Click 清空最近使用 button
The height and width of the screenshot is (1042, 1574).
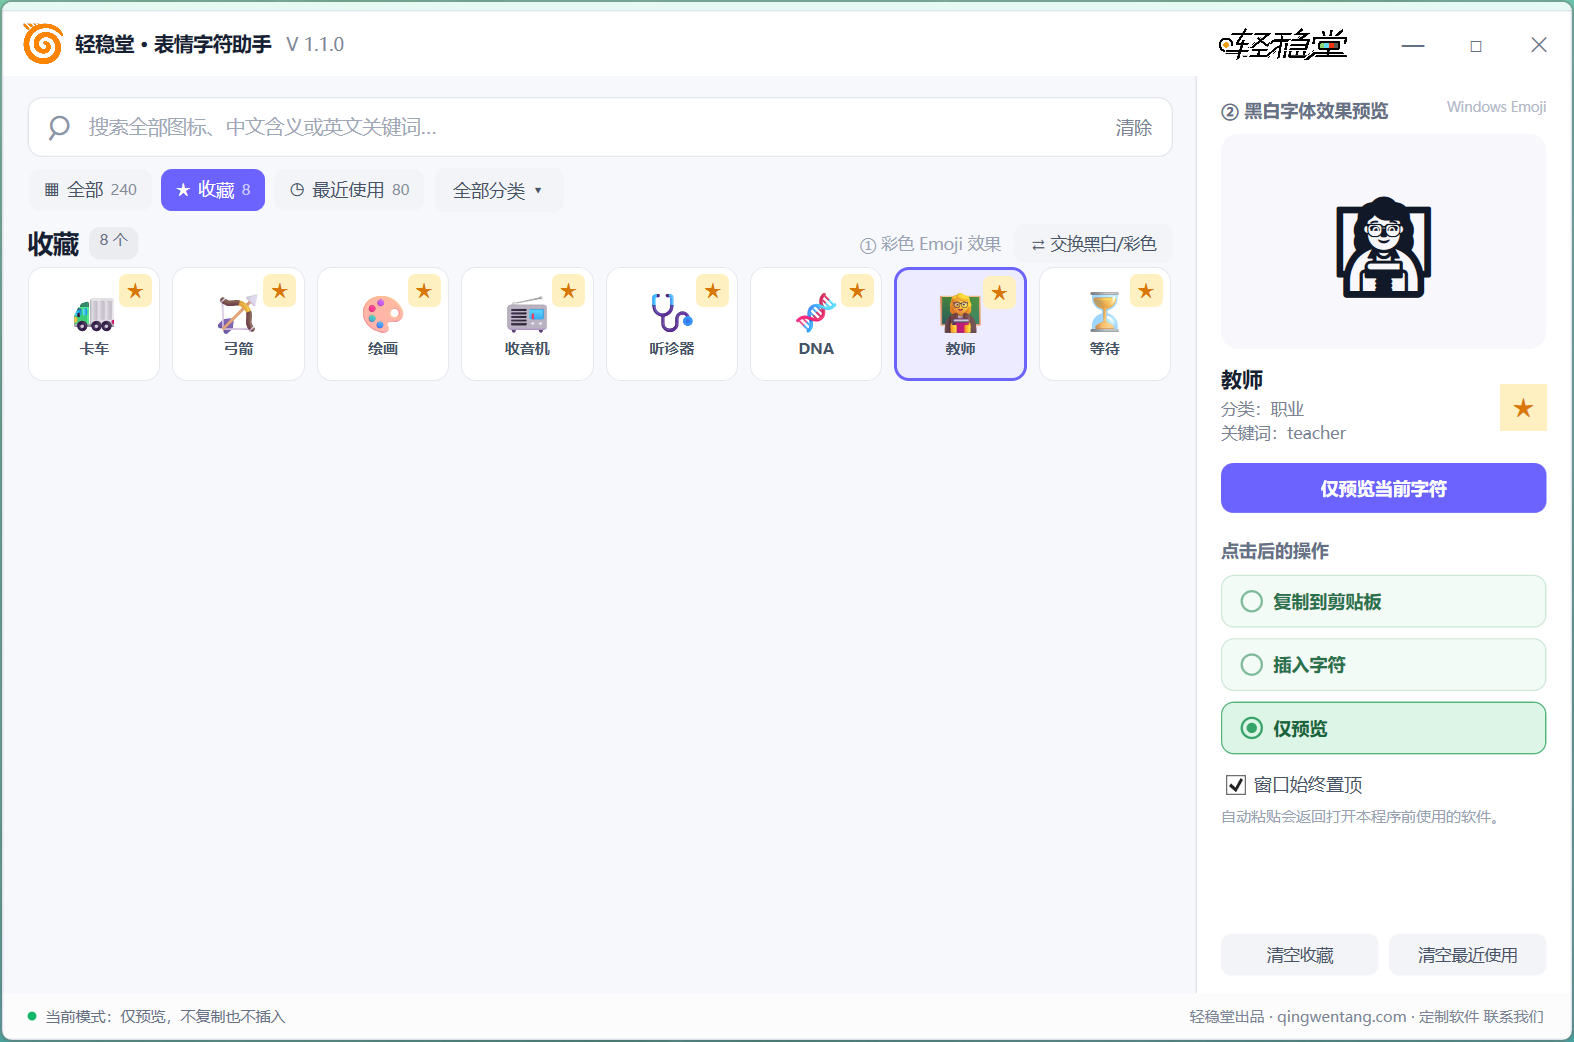(x=1467, y=955)
